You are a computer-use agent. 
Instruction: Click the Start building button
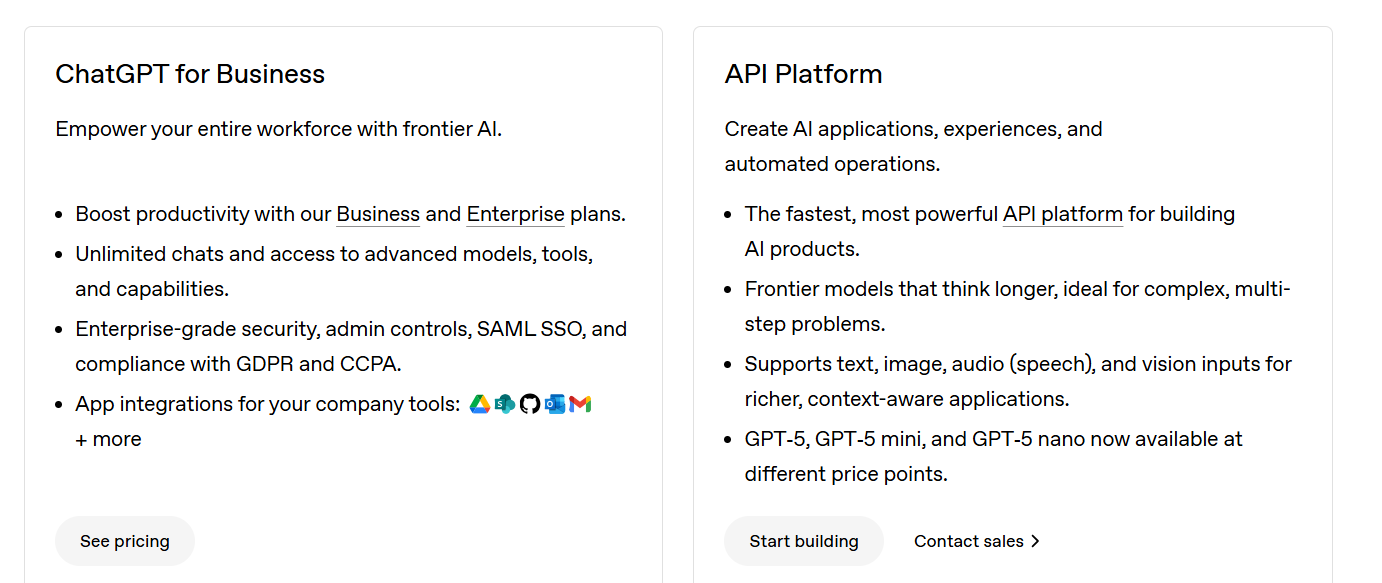[803, 540]
